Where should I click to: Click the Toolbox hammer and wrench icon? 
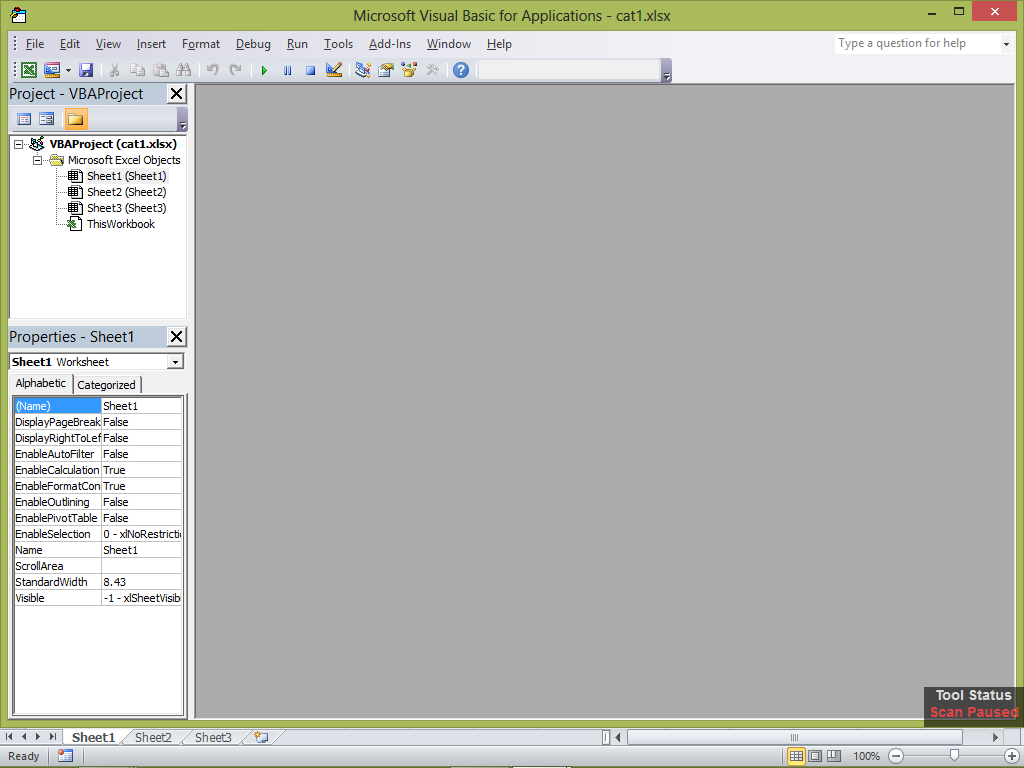432,70
